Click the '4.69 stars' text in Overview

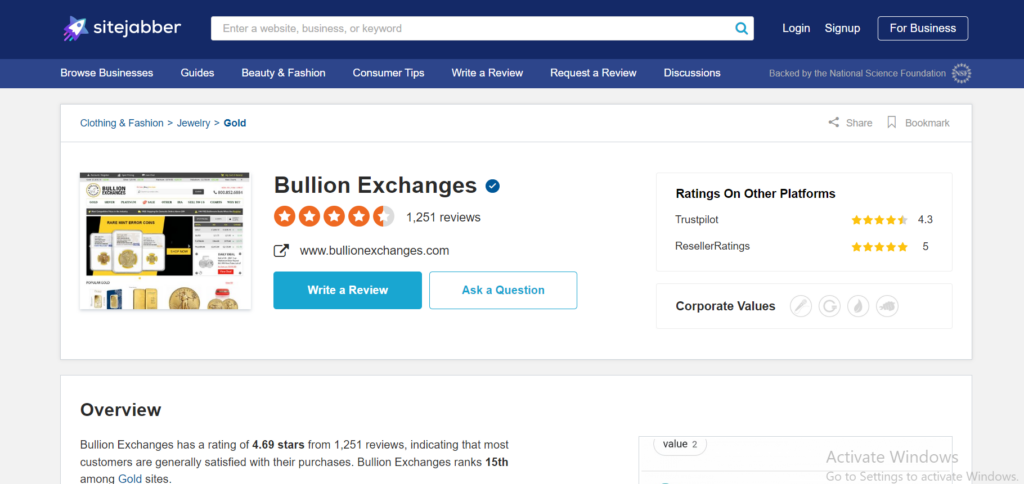click(278, 445)
